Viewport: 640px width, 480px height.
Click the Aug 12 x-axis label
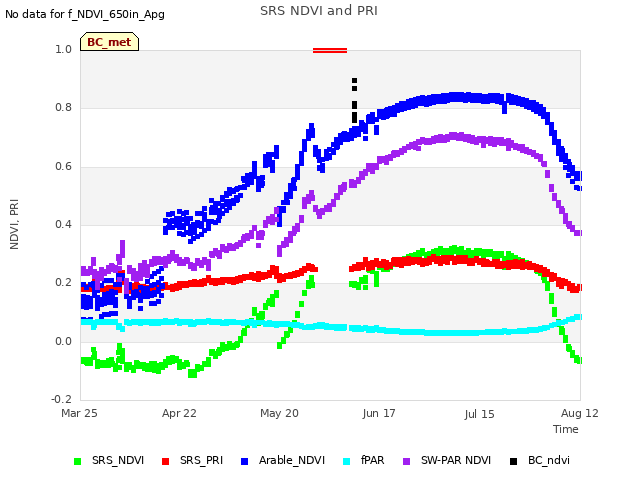[x=580, y=413]
